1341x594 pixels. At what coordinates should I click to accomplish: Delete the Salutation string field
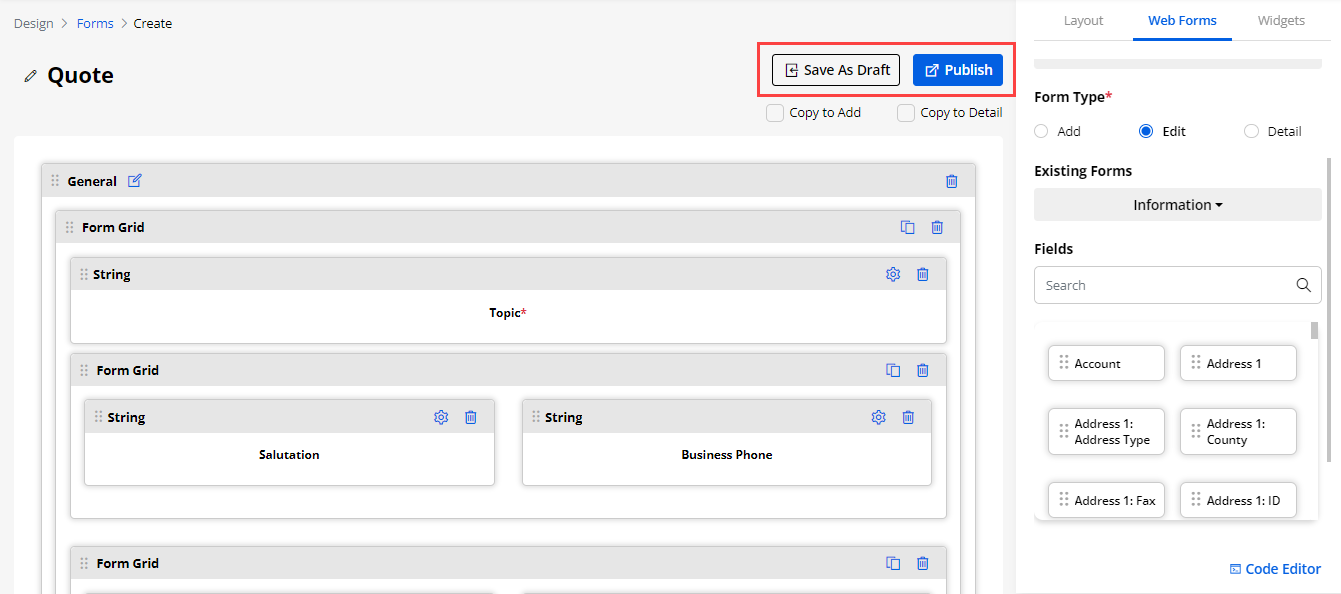tap(470, 417)
